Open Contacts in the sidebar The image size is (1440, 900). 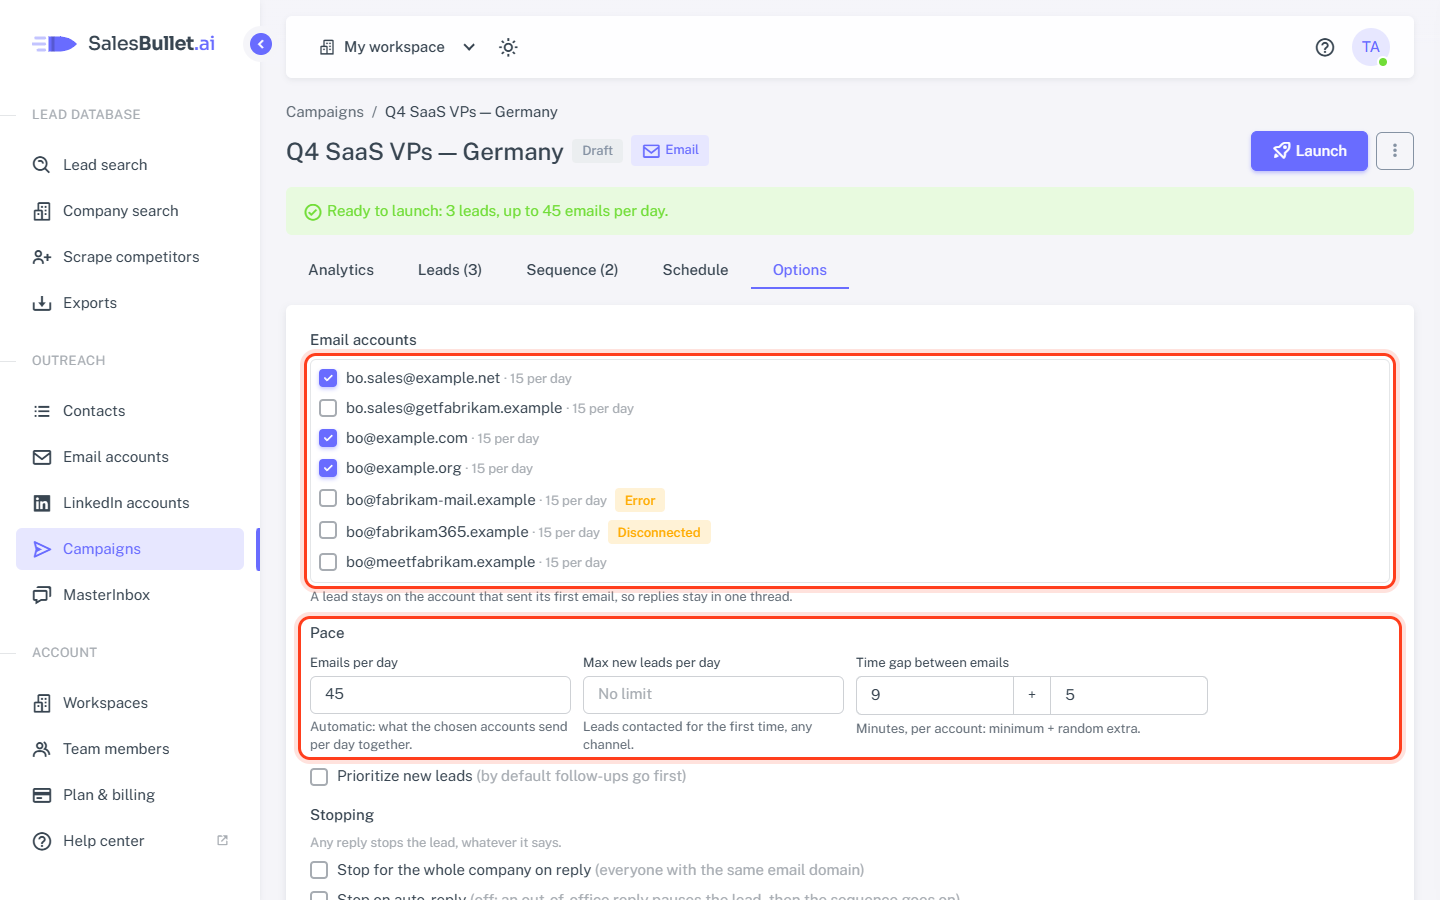[x=130, y=411]
